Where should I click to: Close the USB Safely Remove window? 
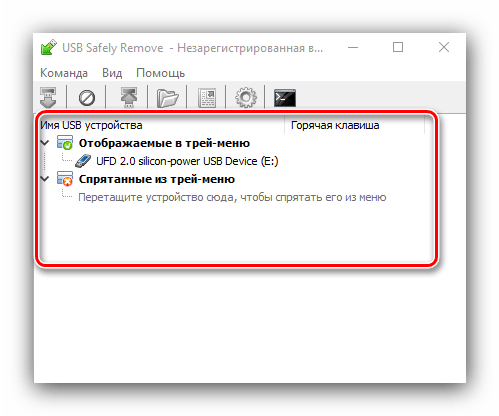tap(444, 47)
